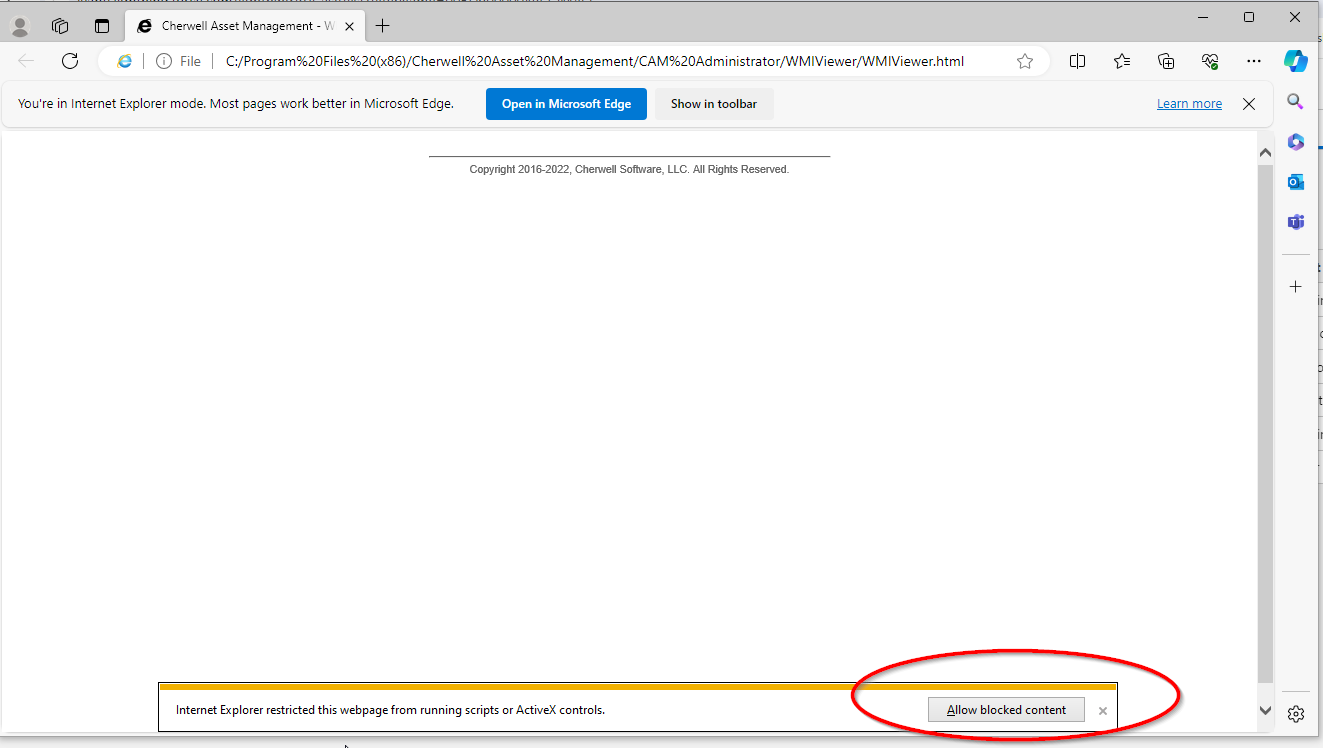Open the user profile menu
This screenshot has height=748, width=1323.
point(20,26)
